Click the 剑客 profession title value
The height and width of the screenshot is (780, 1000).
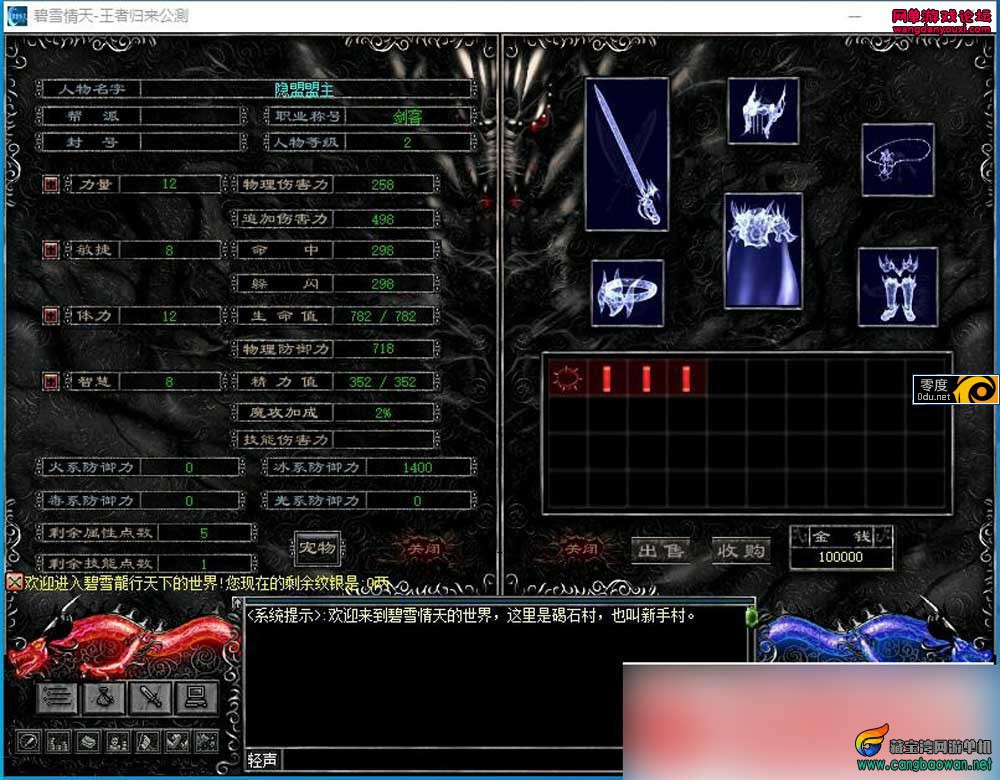[407, 117]
